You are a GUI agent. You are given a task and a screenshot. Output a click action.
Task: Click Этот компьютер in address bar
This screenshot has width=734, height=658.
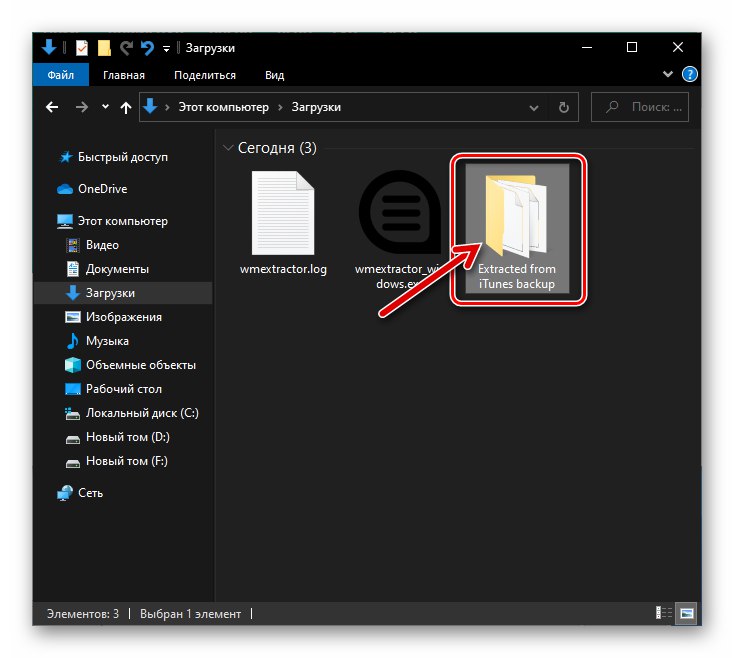pyautogui.click(x=223, y=107)
